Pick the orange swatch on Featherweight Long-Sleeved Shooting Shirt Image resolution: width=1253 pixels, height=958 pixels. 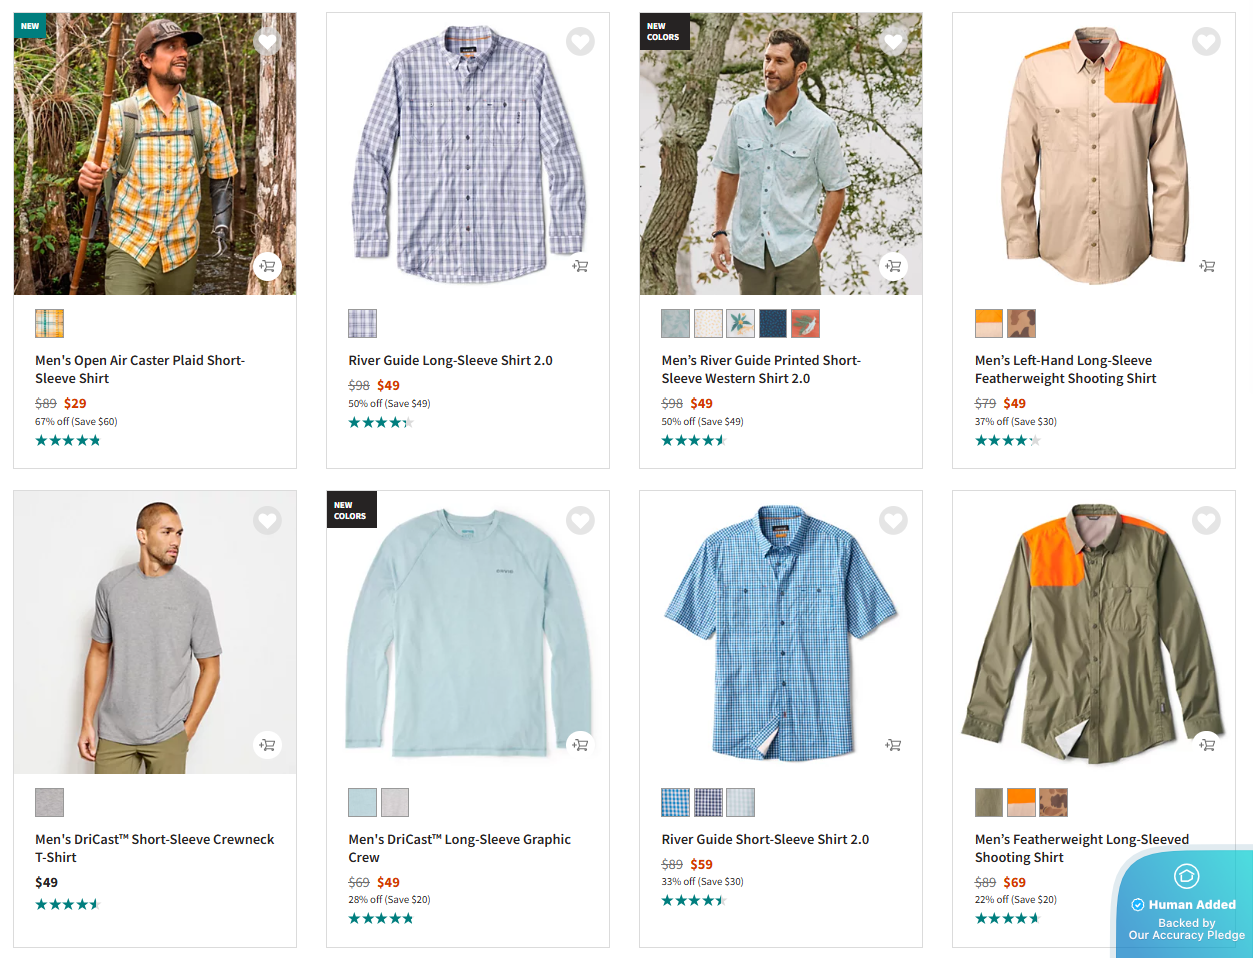coord(1021,803)
